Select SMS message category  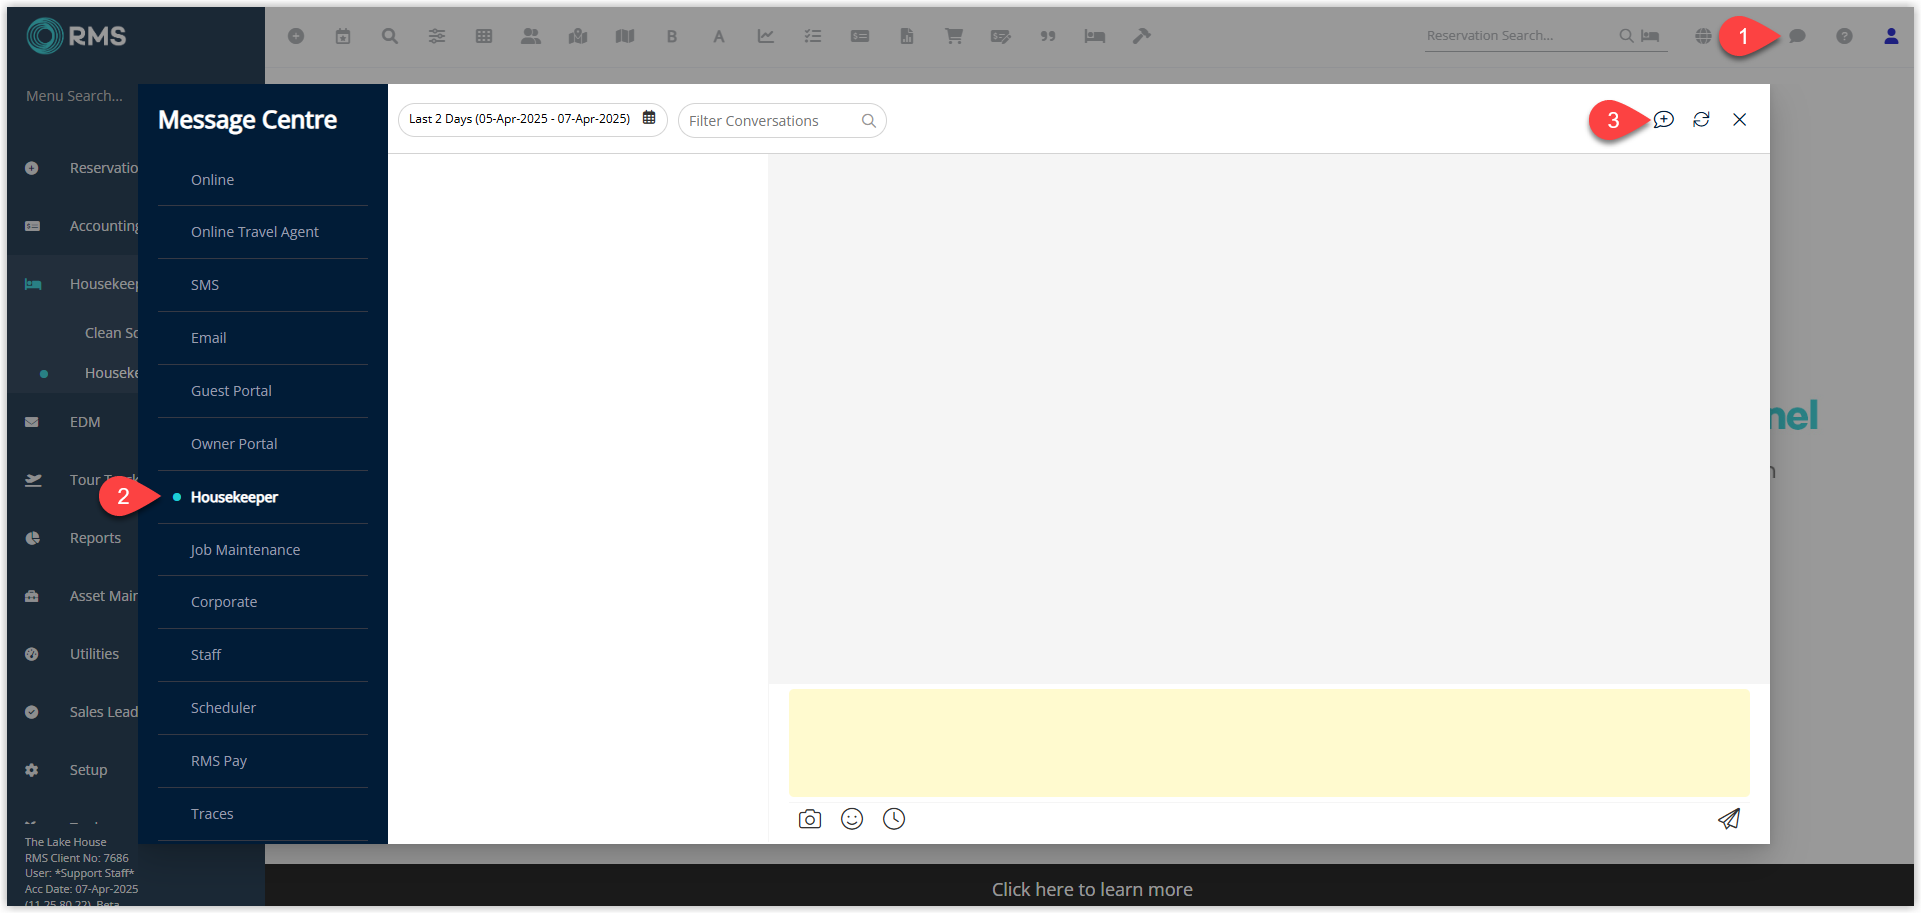tap(205, 285)
